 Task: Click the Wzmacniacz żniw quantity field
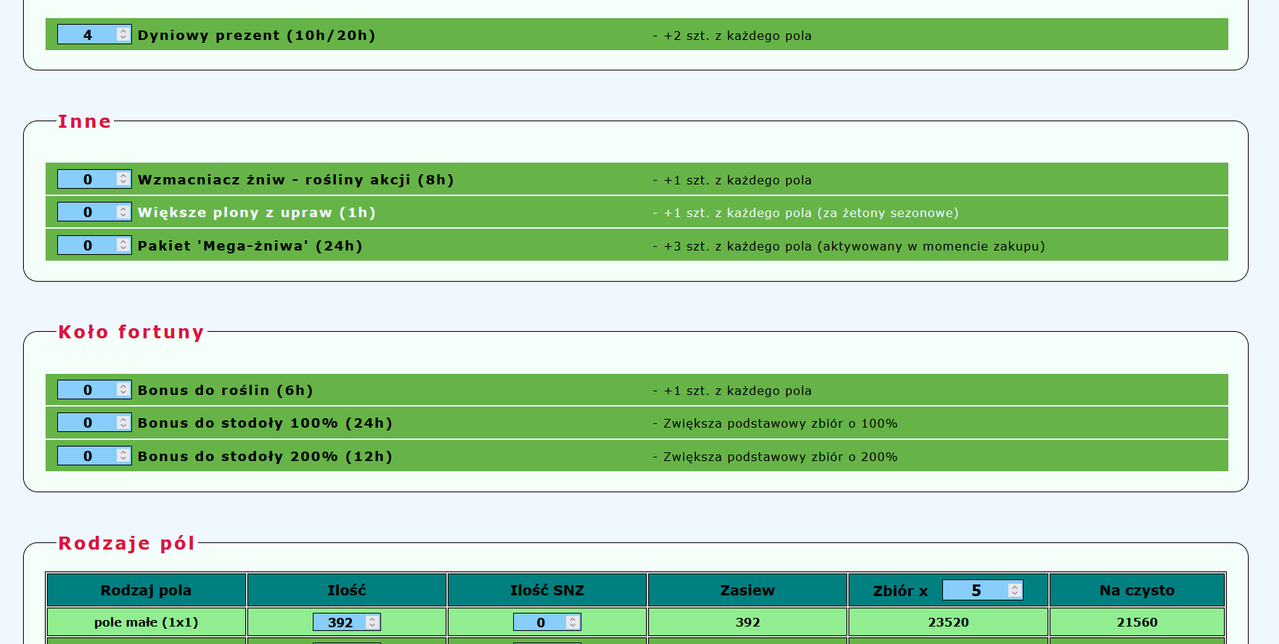pyautogui.click(x=94, y=179)
